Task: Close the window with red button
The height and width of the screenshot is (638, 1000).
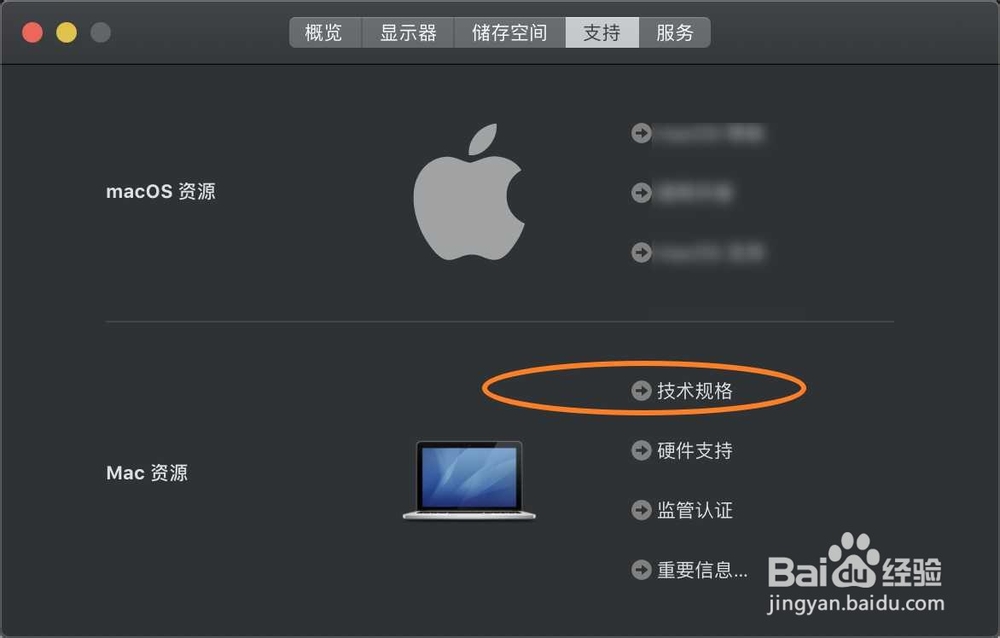Action: tap(33, 33)
